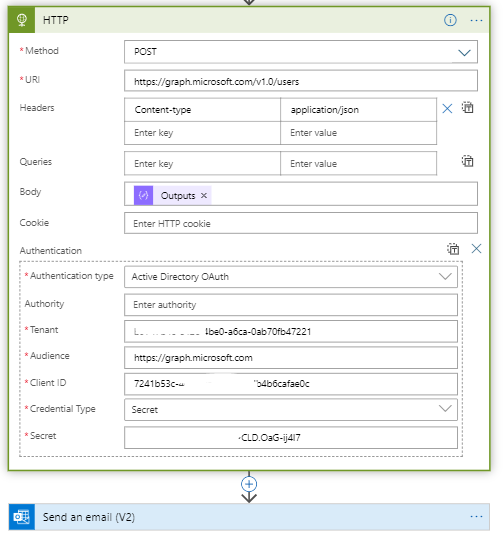Open the HTTP action ellipsis menu
This screenshot has width=503, height=545.
476,21
